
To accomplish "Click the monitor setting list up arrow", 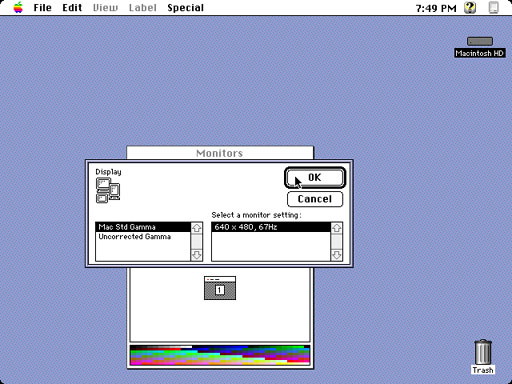I will coord(337,228).
